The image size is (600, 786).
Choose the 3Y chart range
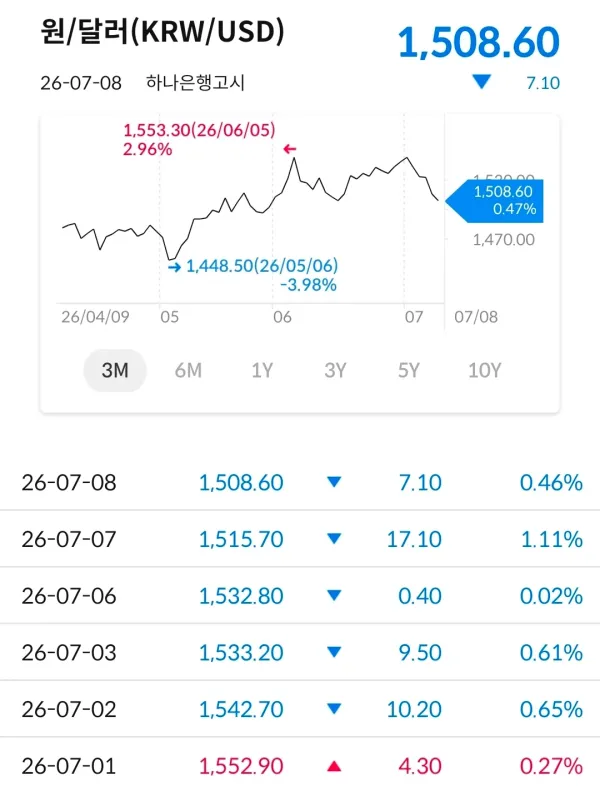point(335,370)
